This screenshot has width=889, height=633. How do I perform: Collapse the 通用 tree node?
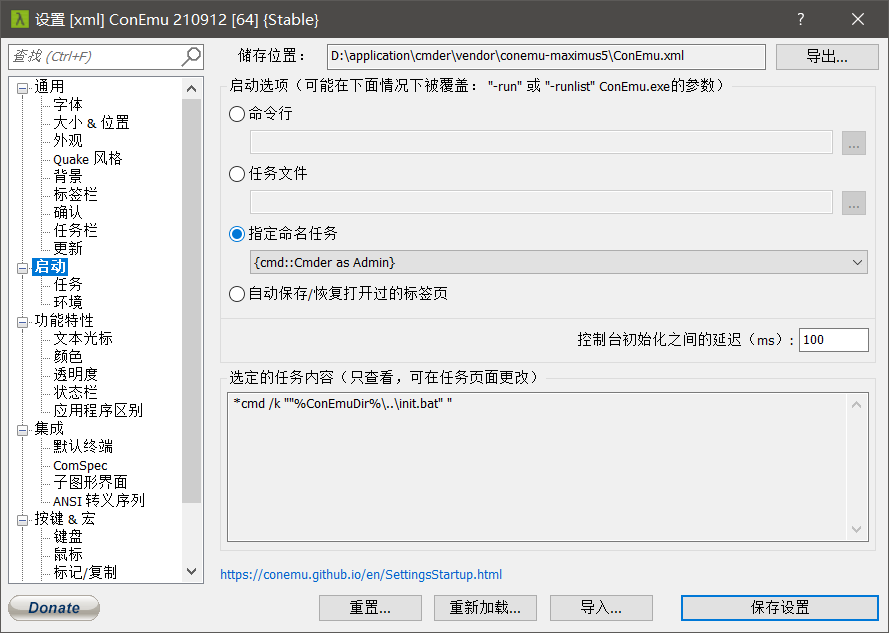click(x=22, y=88)
